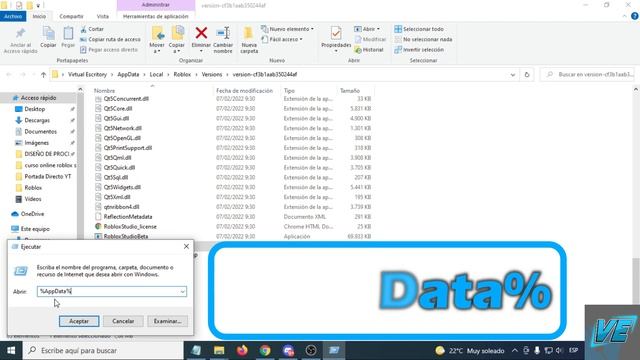
Task: Select the RobloxStudioBeta application
Action: (126, 236)
